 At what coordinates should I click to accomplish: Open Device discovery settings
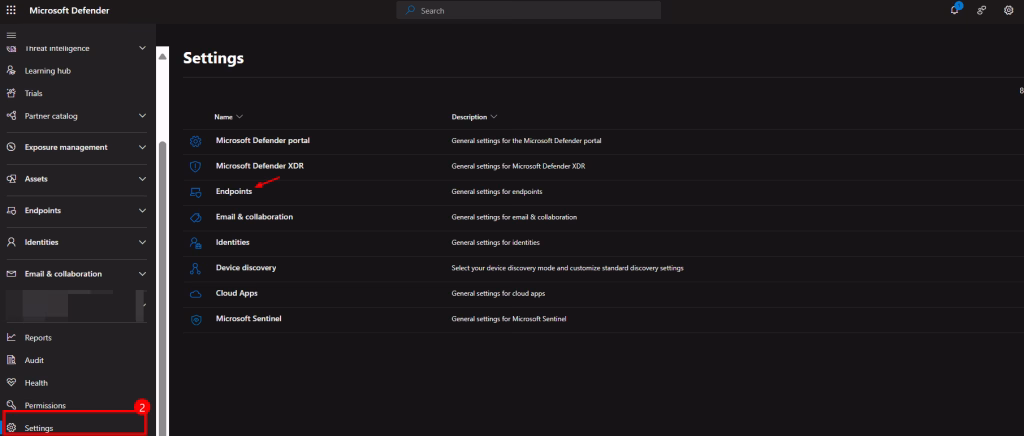pyautogui.click(x=246, y=268)
